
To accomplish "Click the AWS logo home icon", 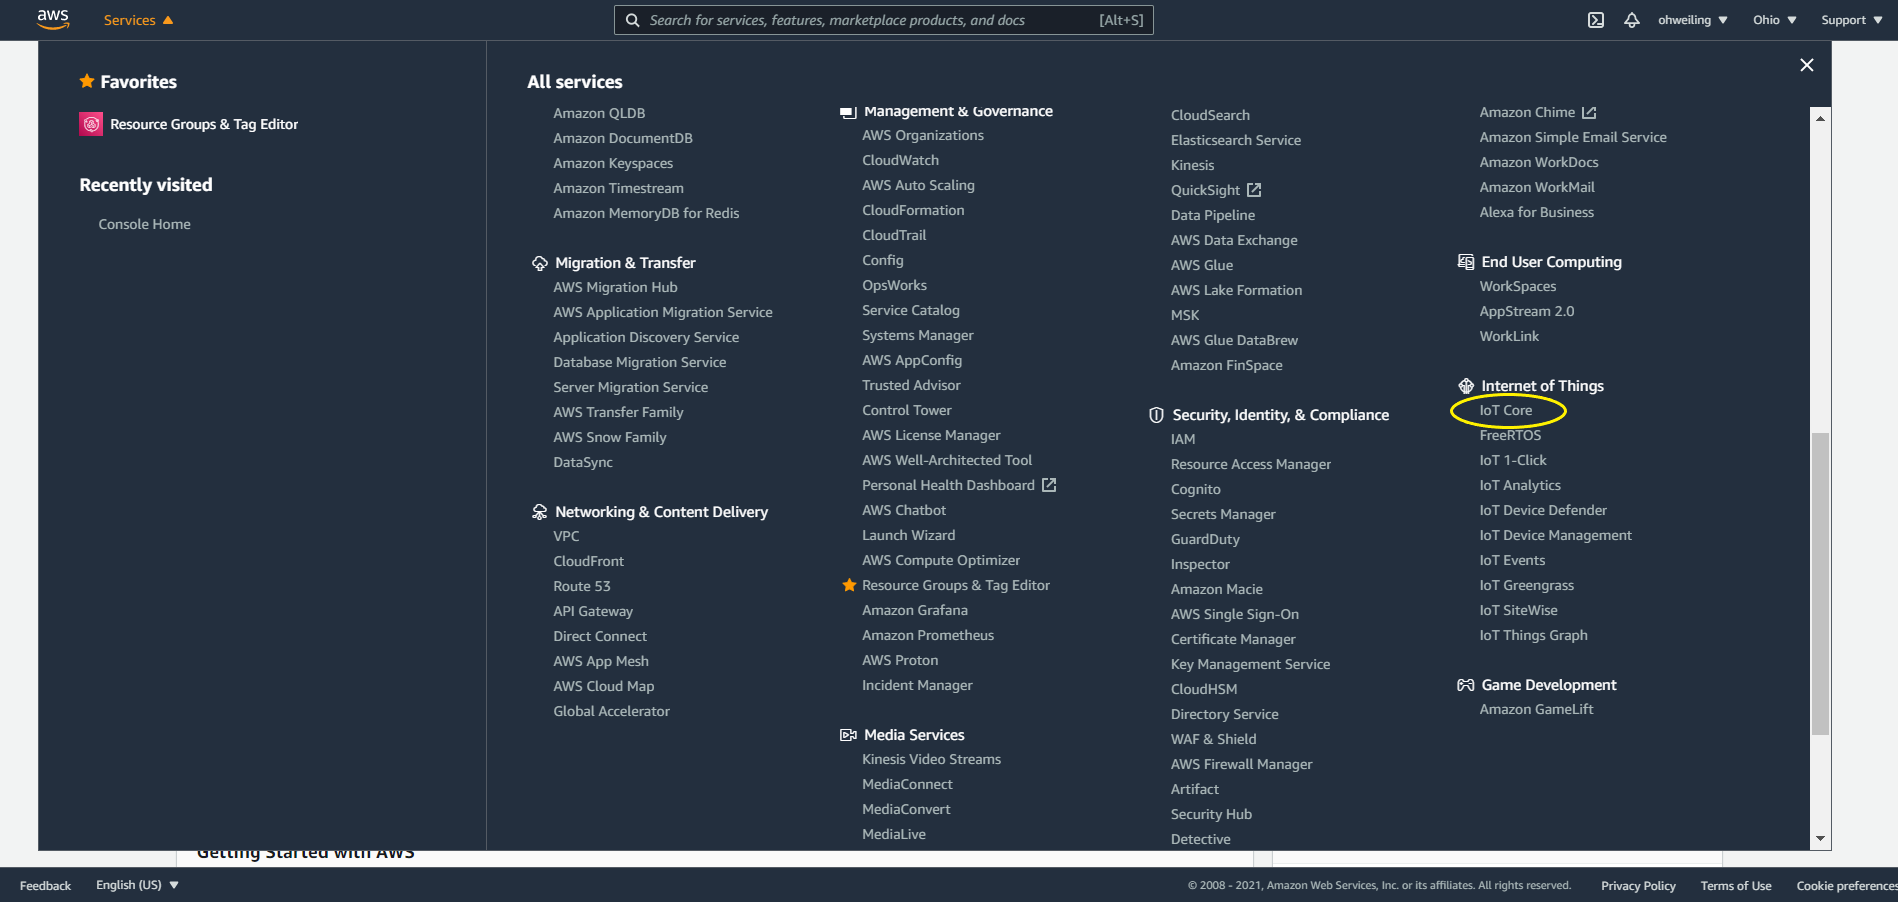I will pyautogui.click(x=53, y=19).
